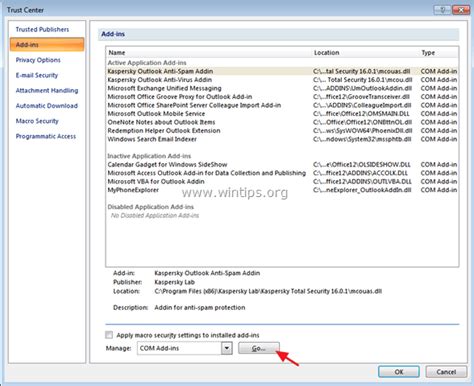
Task: Select Kaspersky Outlook Anti-Virus Addin row
Action: point(282,80)
